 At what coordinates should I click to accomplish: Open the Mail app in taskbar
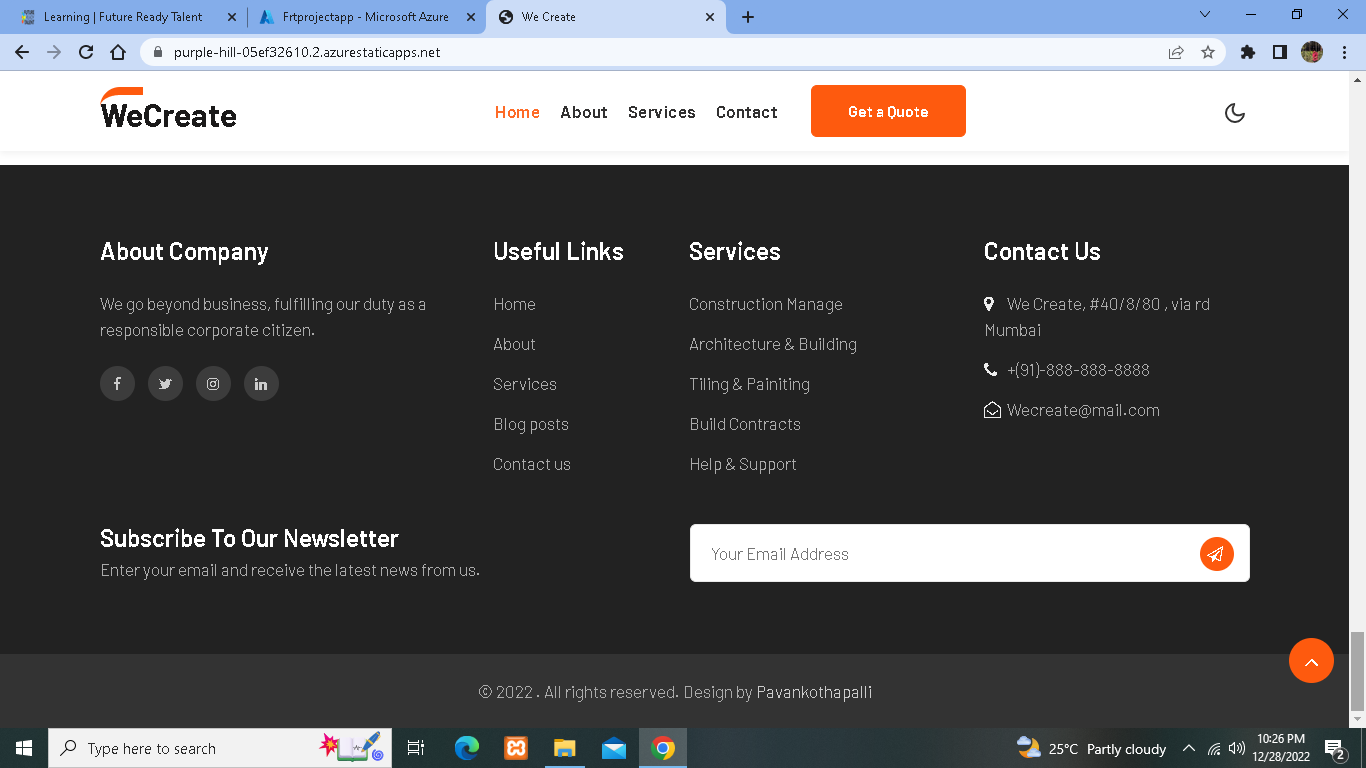pyautogui.click(x=614, y=748)
